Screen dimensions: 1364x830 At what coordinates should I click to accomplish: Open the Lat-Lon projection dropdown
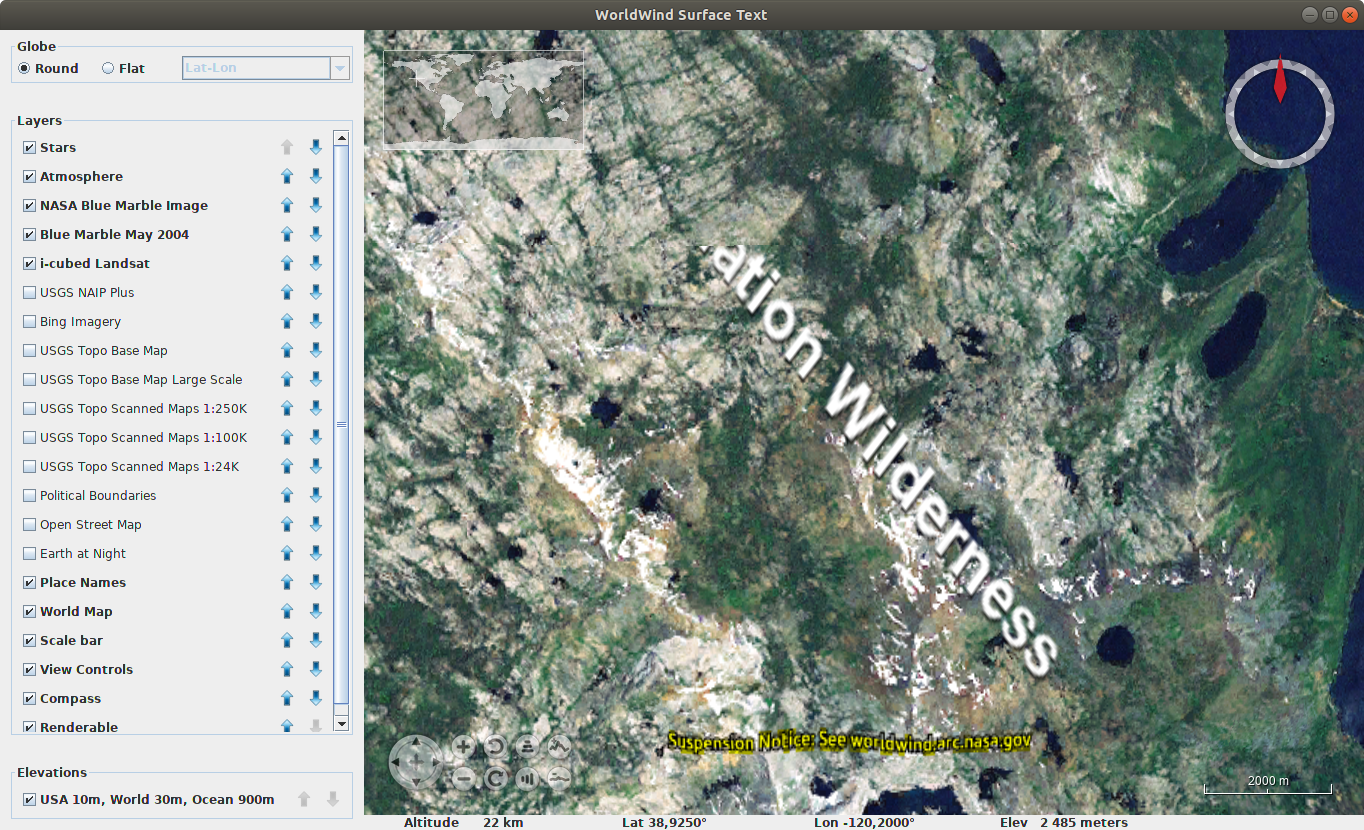(340, 68)
